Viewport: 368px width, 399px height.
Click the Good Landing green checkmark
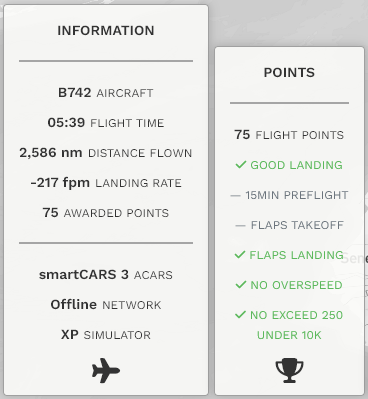(x=241, y=165)
